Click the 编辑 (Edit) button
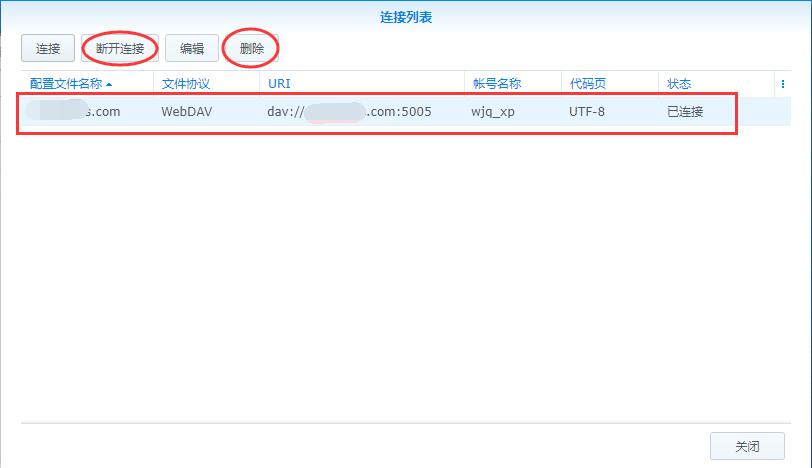 (192, 48)
